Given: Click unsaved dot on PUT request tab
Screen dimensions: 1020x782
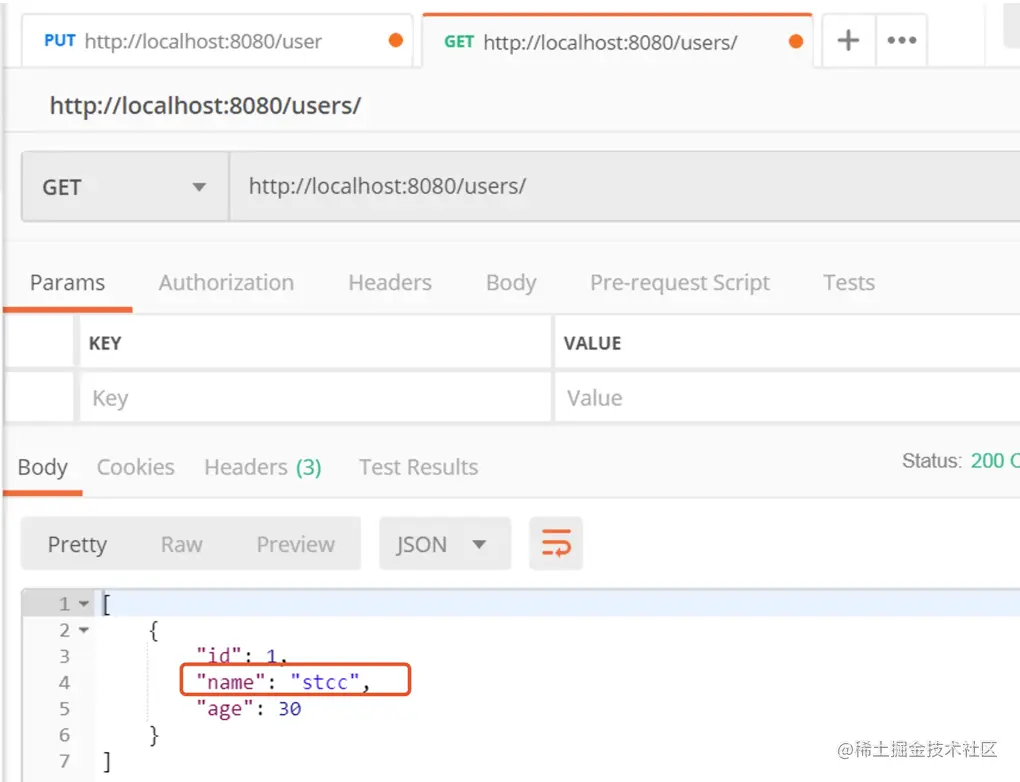Looking at the screenshot, I should [x=396, y=41].
